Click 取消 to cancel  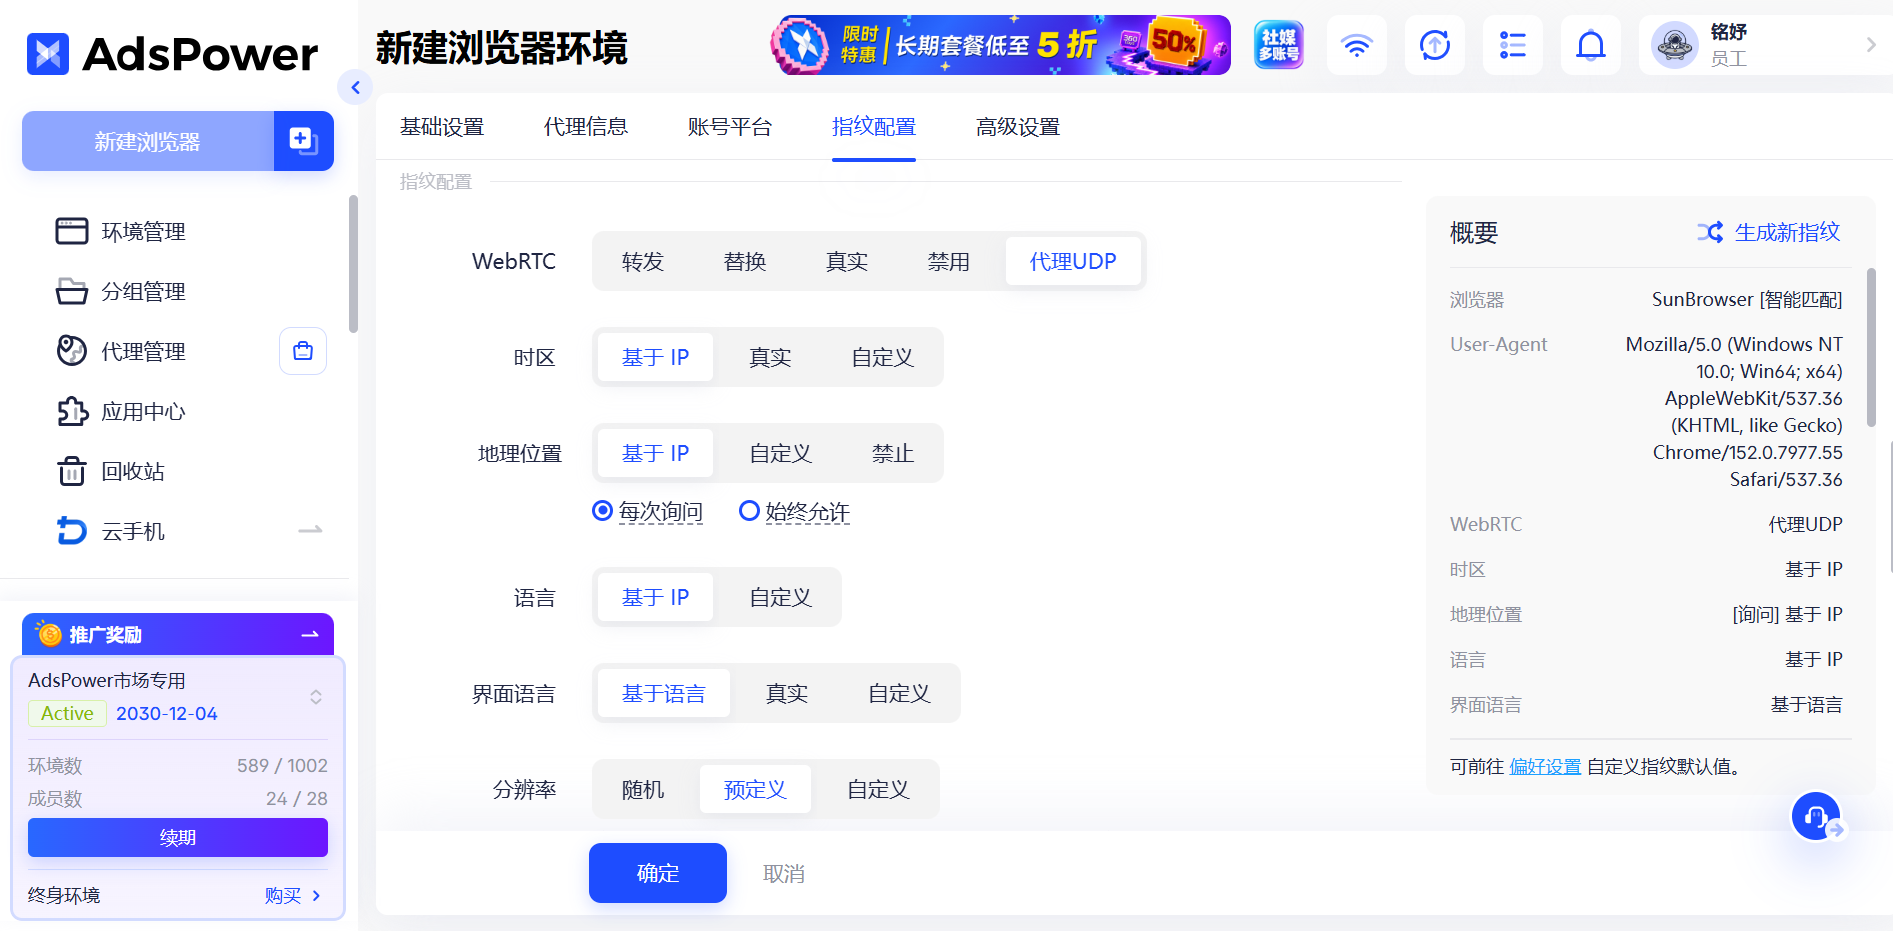click(784, 873)
